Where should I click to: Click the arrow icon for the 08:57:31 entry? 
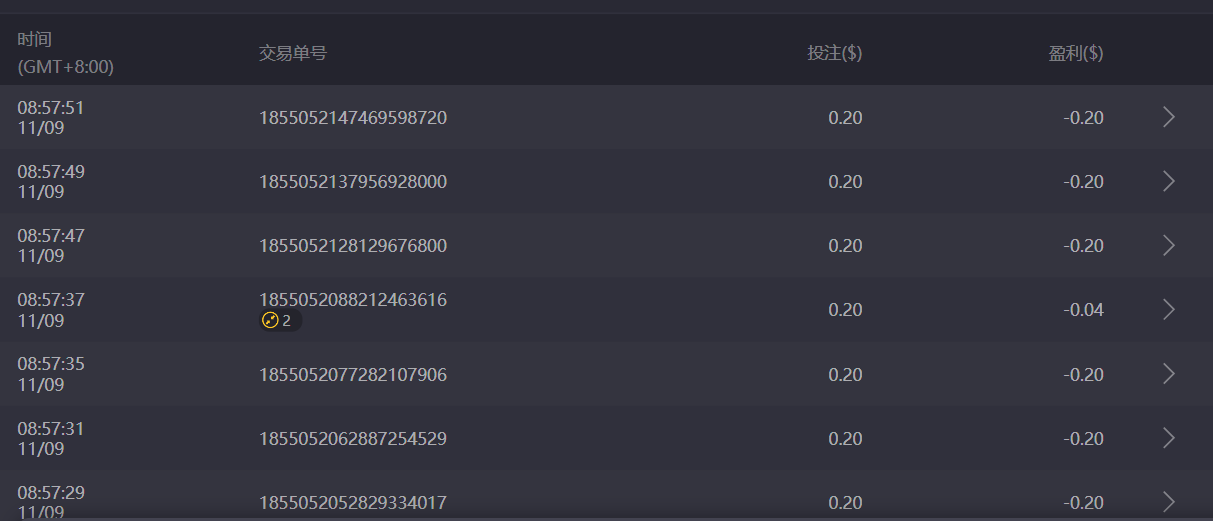click(x=1168, y=438)
